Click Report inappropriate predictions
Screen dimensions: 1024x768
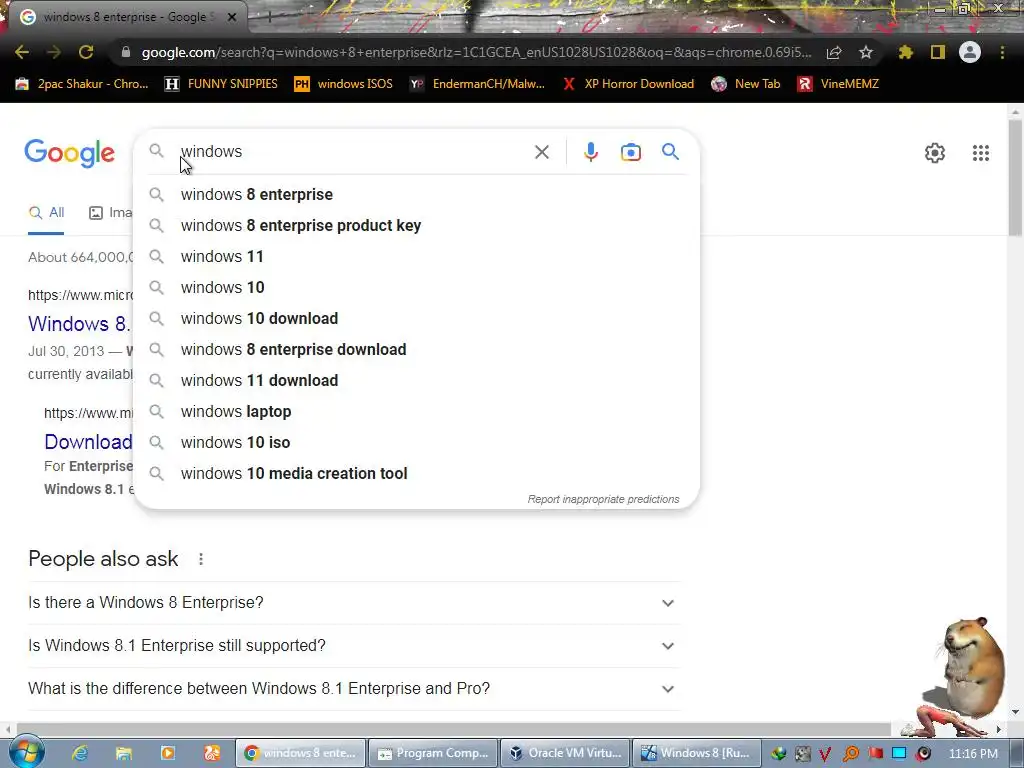click(603, 499)
